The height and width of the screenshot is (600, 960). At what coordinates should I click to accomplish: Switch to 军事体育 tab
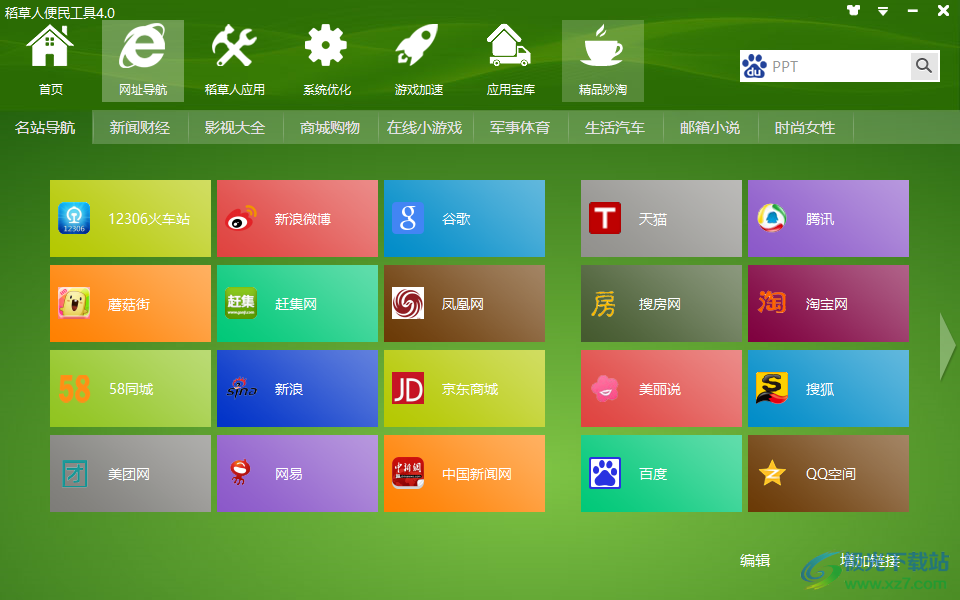point(520,127)
